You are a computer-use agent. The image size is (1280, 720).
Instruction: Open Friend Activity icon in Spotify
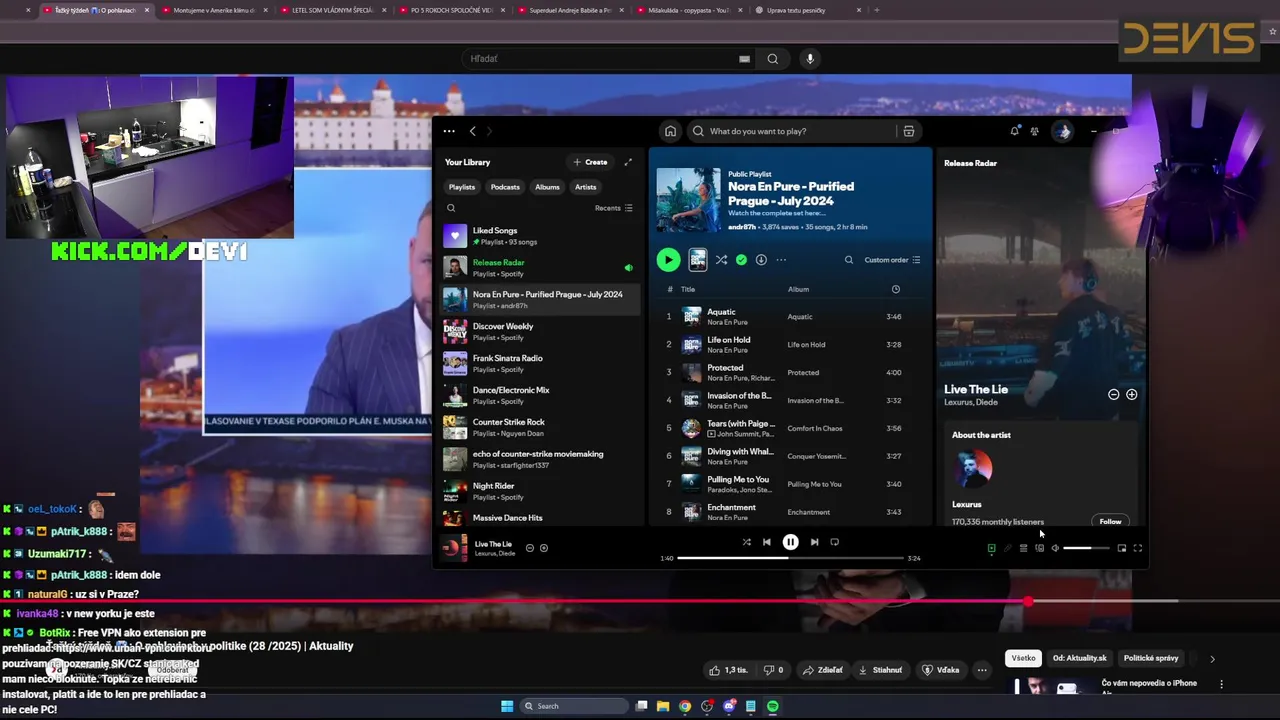click(1035, 131)
